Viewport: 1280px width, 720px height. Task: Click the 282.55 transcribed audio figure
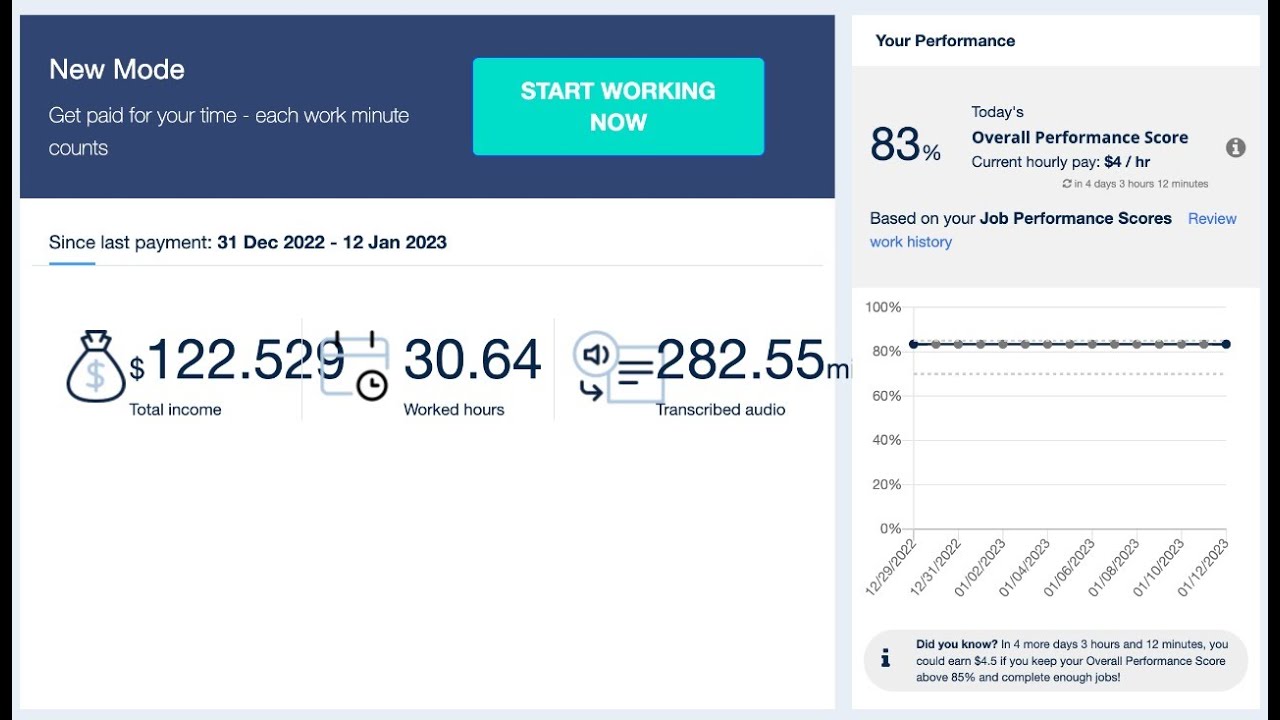click(x=740, y=360)
